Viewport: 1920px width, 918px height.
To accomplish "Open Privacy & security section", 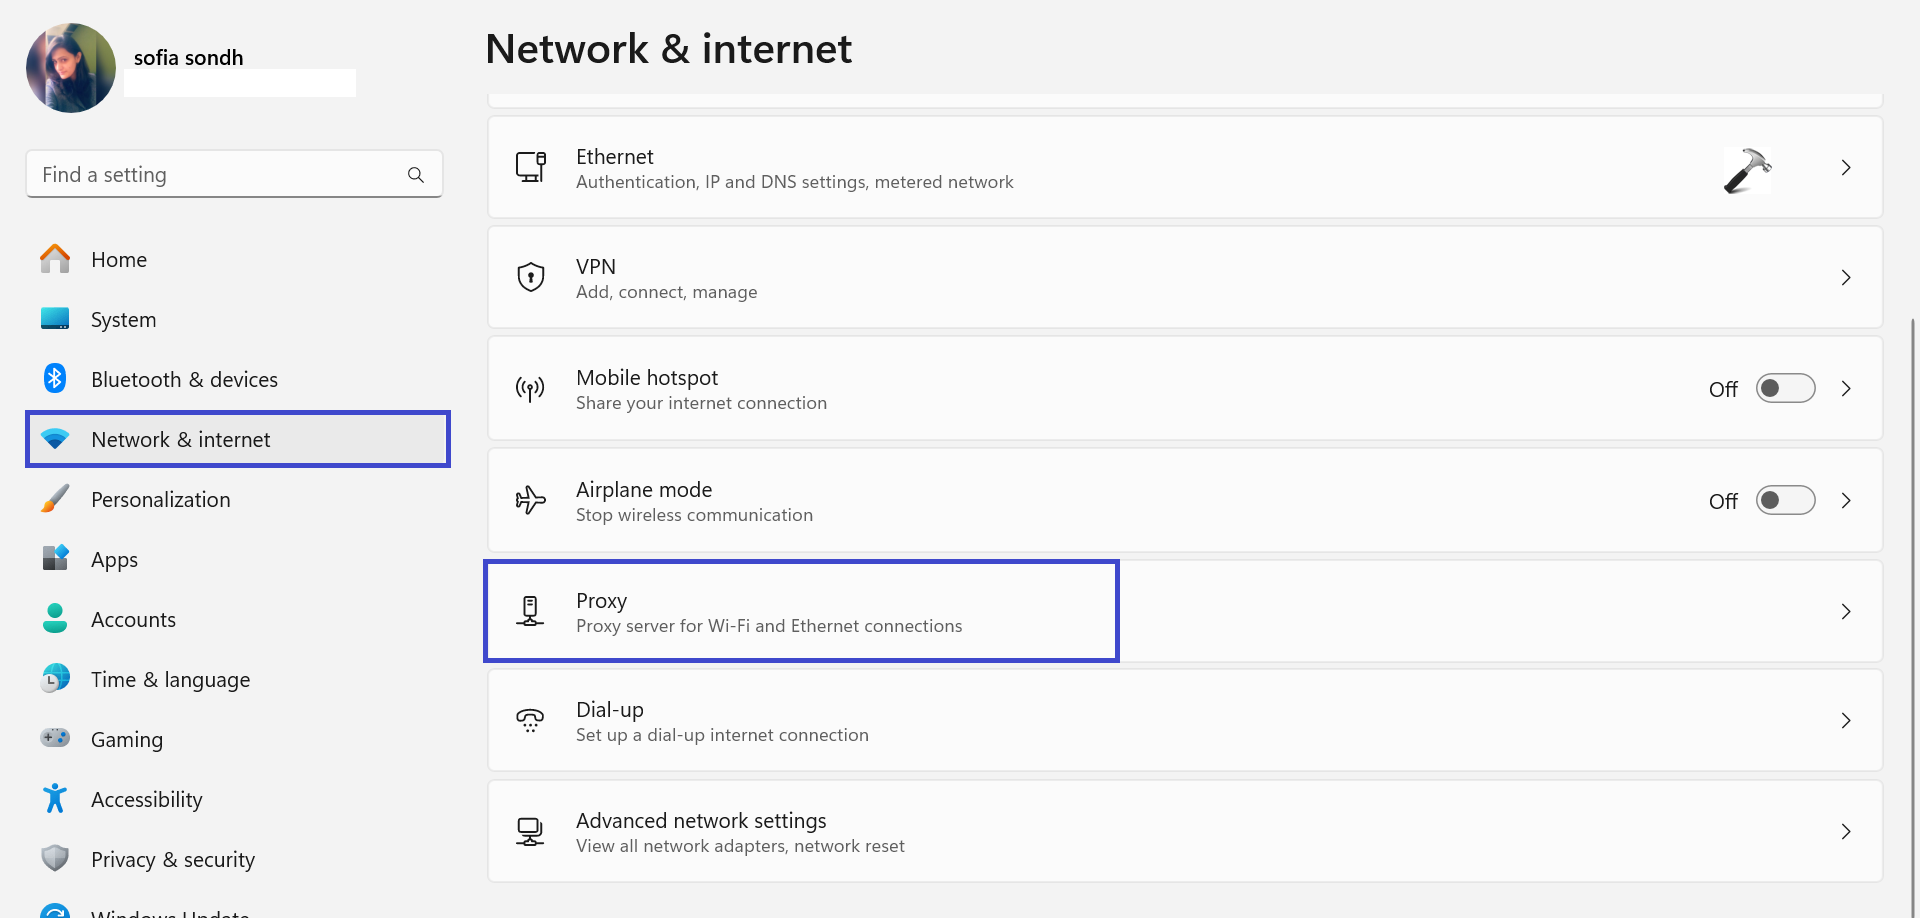I will click(x=172, y=860).
